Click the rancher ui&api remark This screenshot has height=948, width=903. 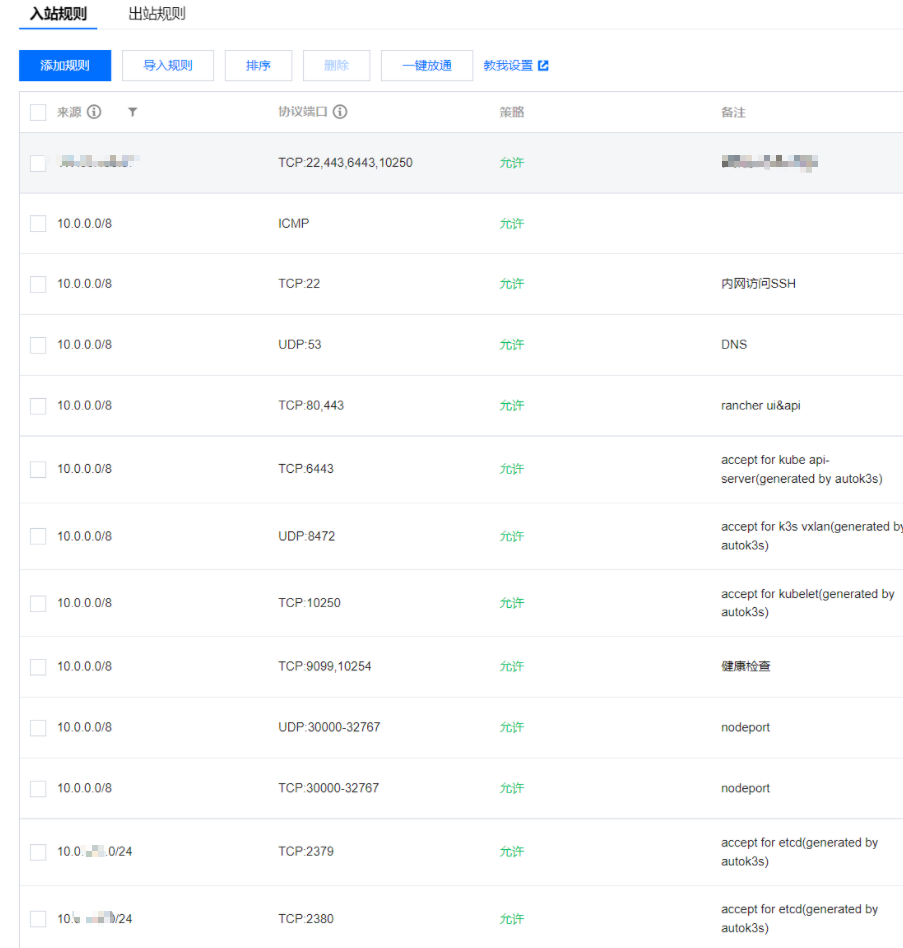pyautogui.click(x=761, y=405)
